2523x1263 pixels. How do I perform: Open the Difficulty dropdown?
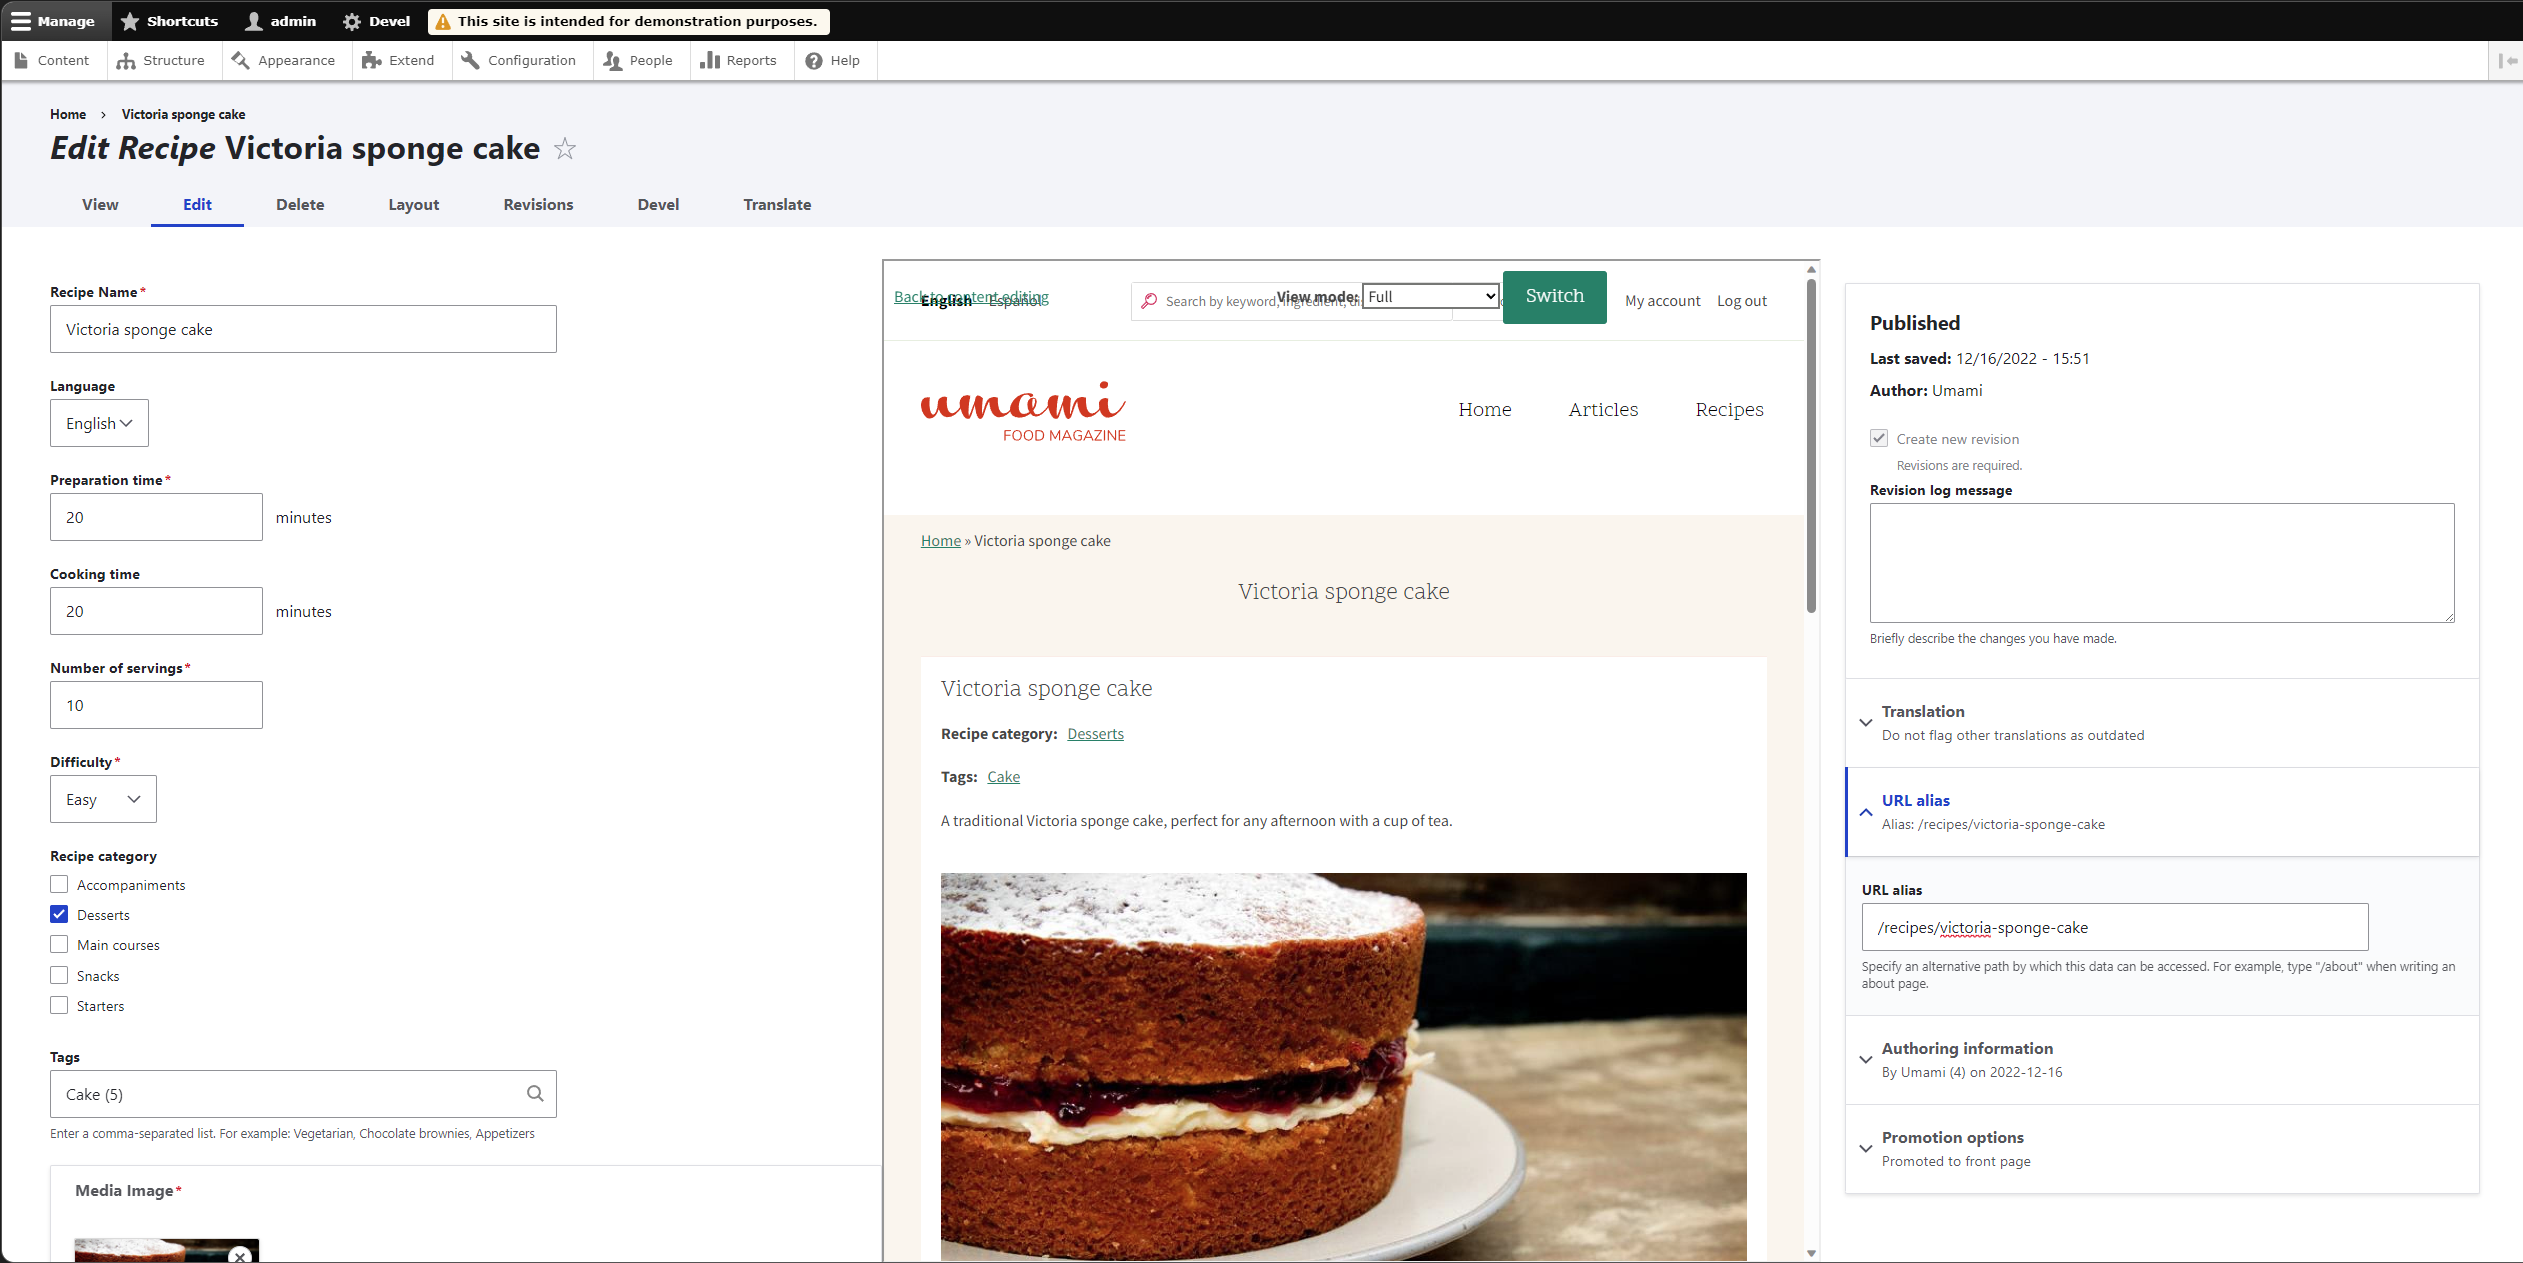pos(102,799)
